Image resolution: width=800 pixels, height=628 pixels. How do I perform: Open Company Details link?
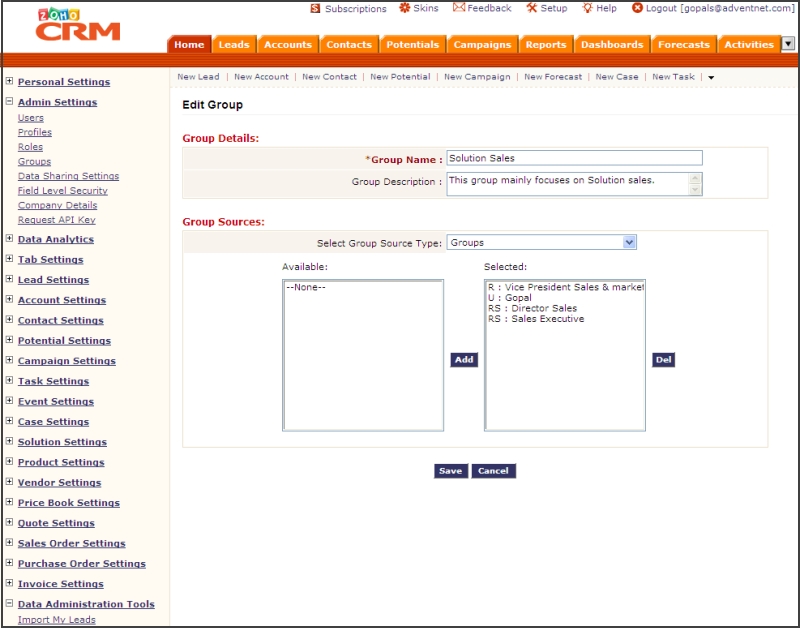click(57, 205)
